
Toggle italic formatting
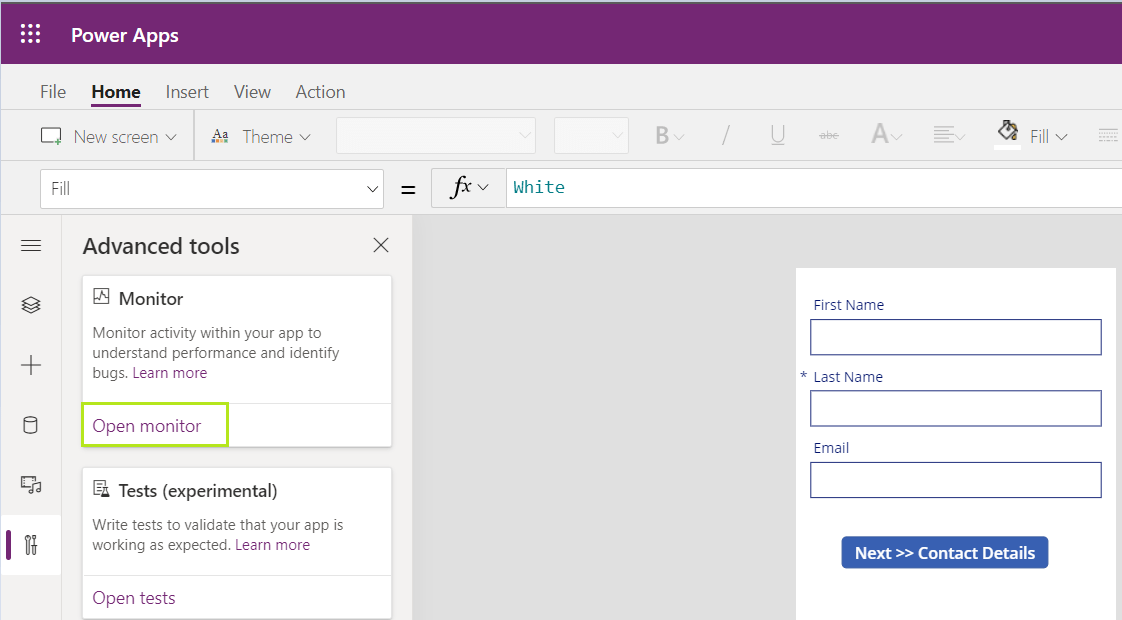tap(726, 135)
